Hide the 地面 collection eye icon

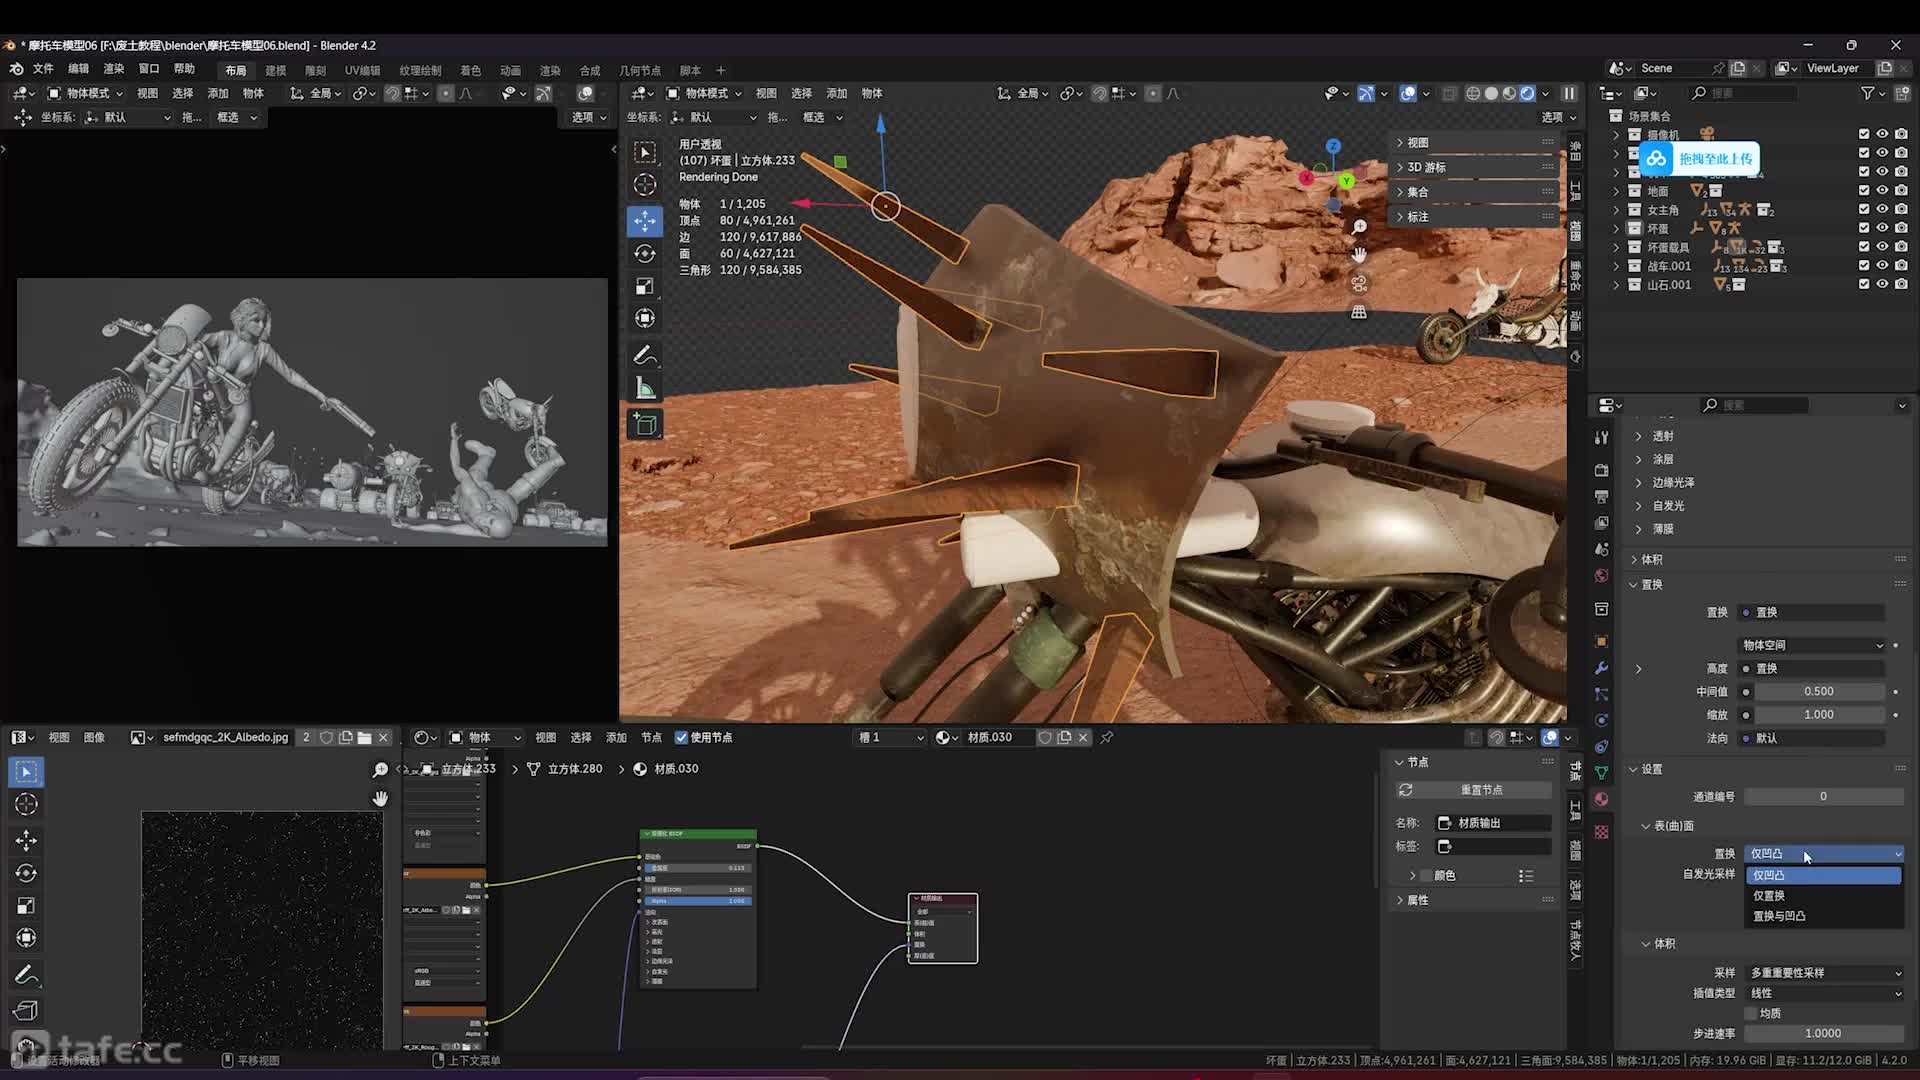click(x=1882, y=190)
